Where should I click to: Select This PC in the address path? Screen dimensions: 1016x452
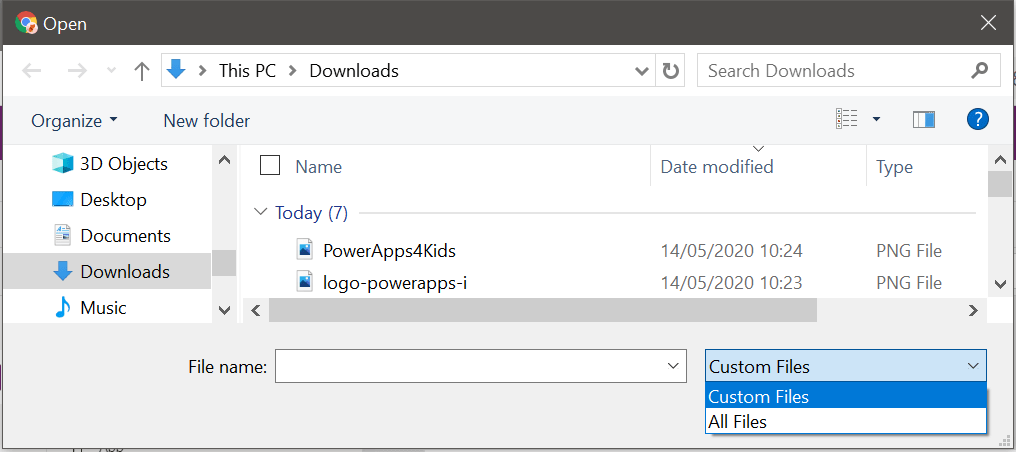(247, 71)
